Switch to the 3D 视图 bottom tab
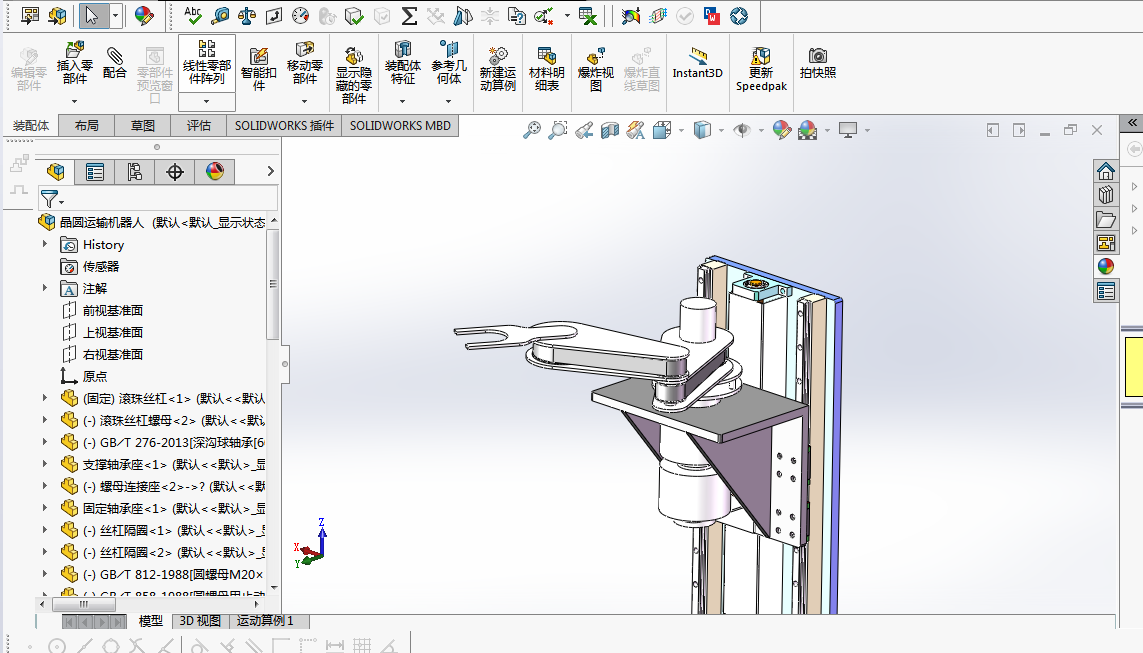The image size is (1143, 653). pyautogui.click(x=200, y=621)
